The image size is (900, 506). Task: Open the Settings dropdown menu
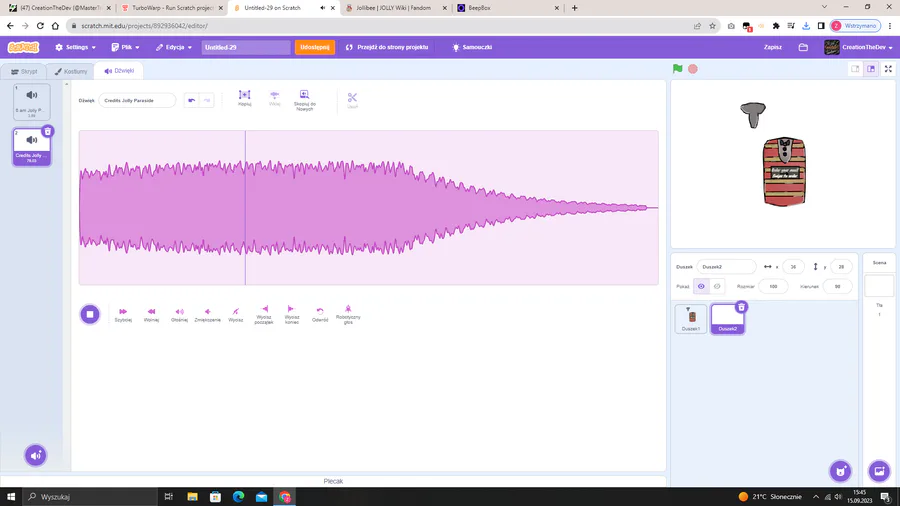75,47
